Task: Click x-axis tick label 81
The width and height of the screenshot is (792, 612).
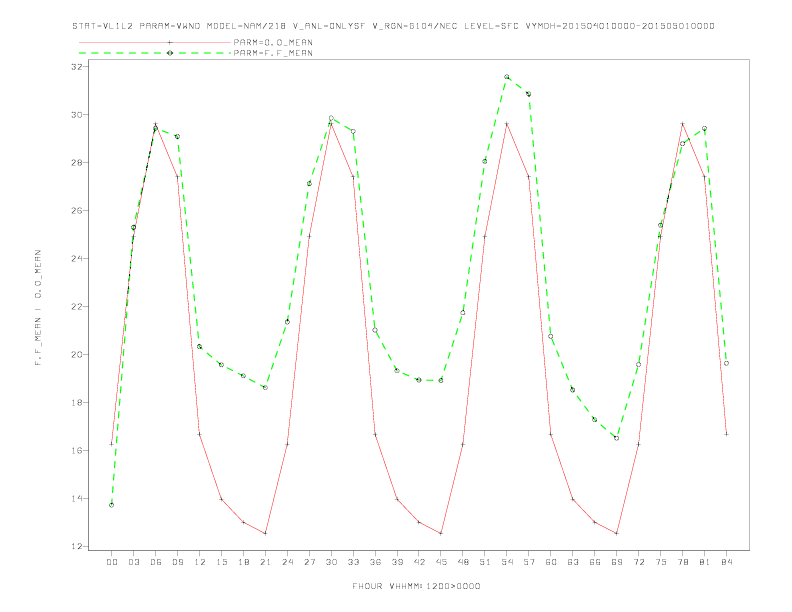Action: (x=705, y=562)
